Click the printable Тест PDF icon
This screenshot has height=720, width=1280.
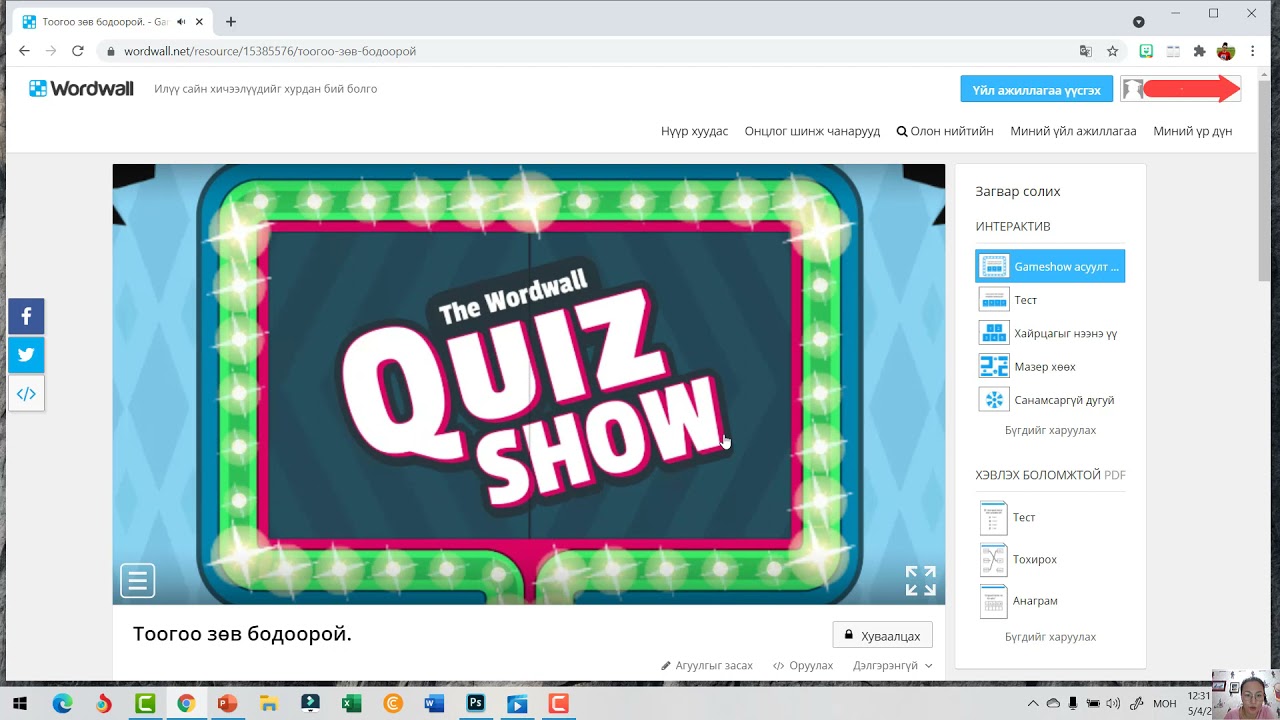(x=994, y=518)
